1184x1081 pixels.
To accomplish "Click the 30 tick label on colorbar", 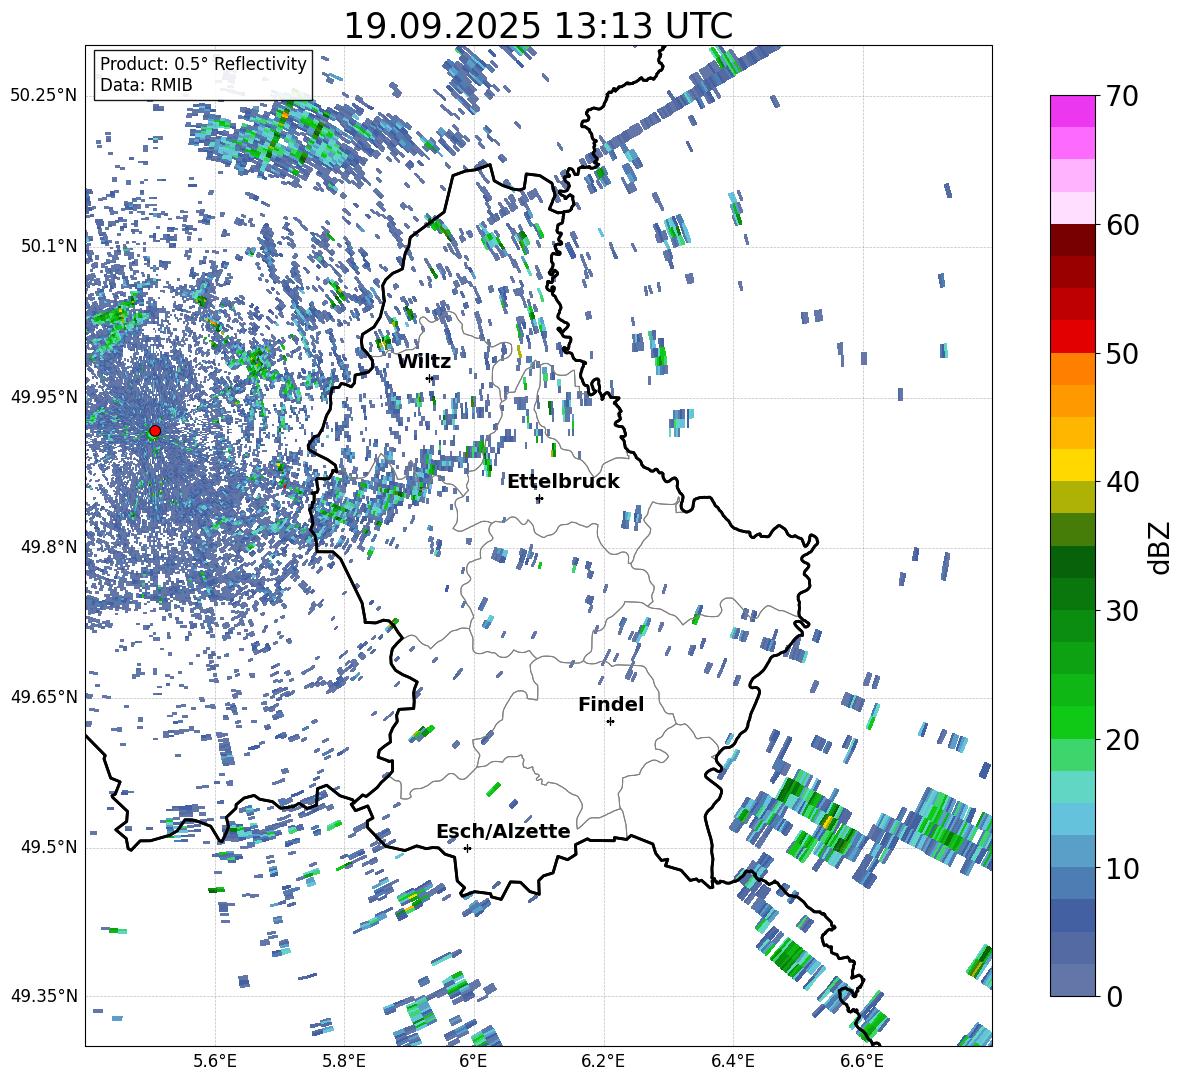I will (x=1121, y=611).
